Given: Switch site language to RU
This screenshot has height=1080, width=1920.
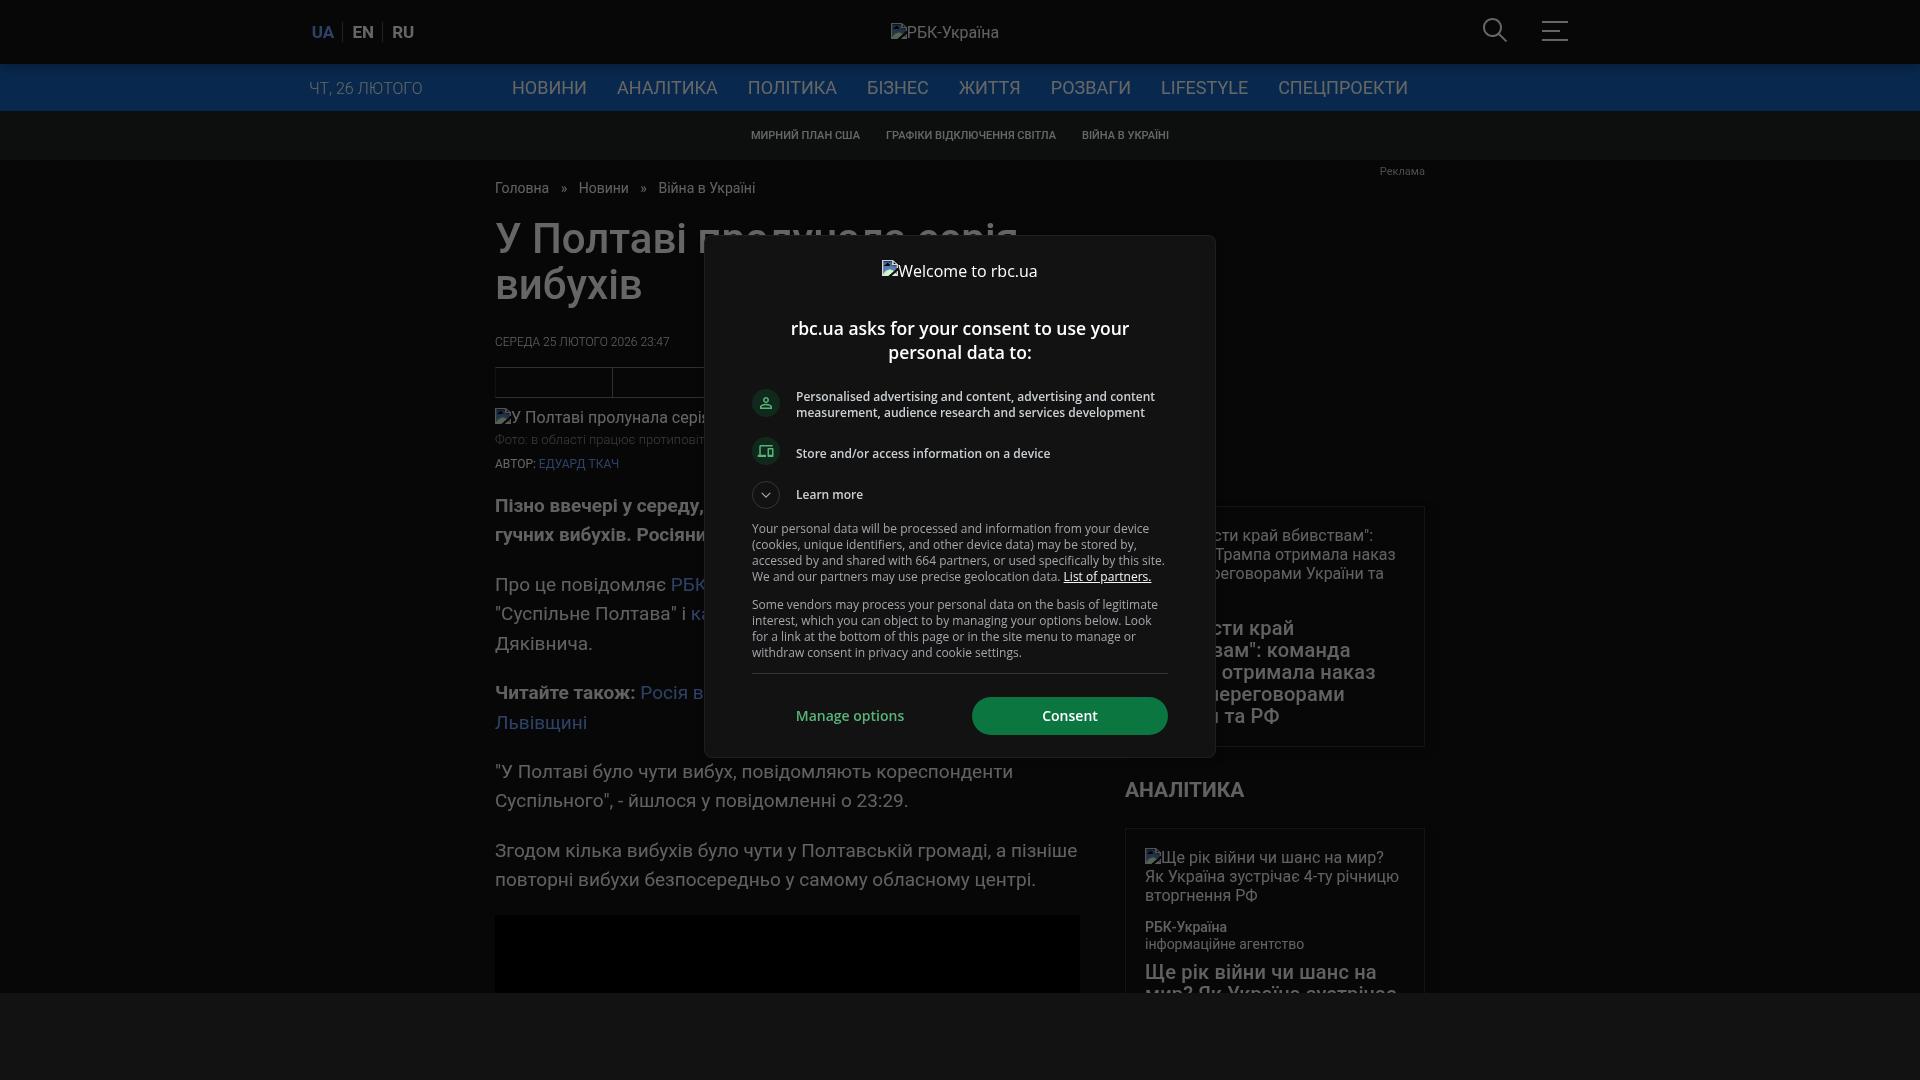Looking at the screenshot, I should pyautogui.click(x=403, y=33).
